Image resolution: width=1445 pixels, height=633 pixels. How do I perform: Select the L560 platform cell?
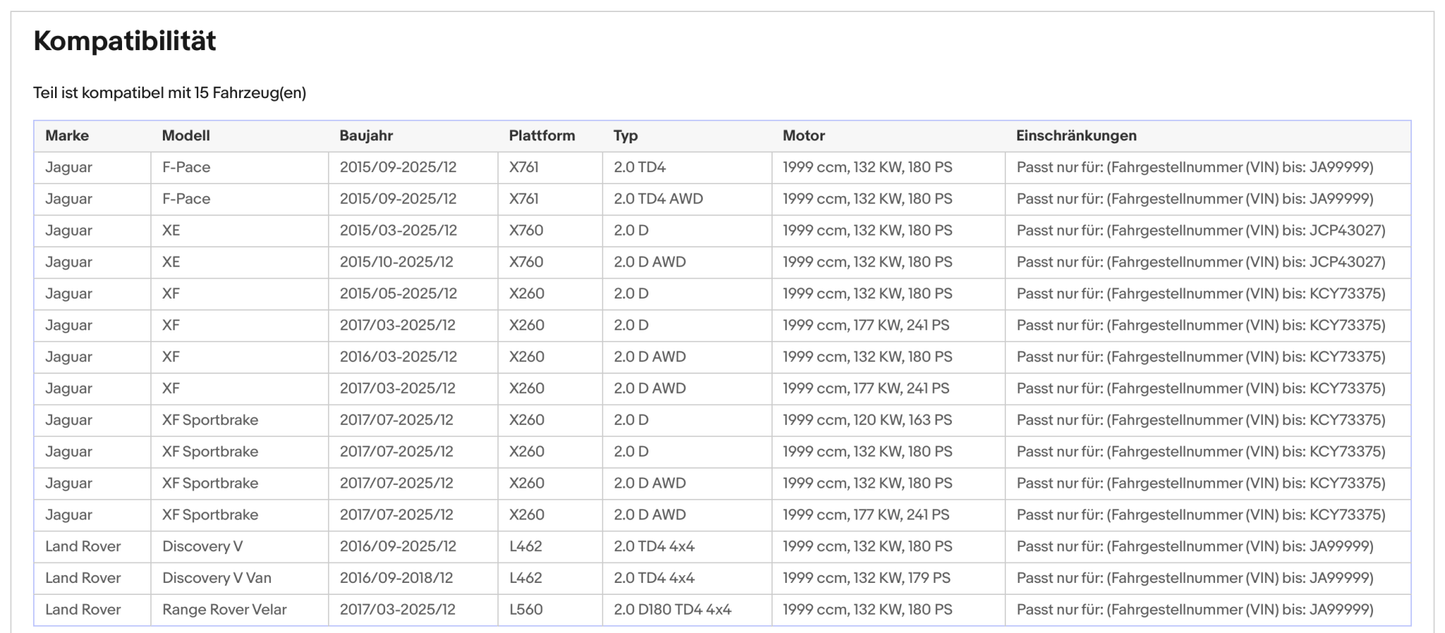tap(526, 610)
